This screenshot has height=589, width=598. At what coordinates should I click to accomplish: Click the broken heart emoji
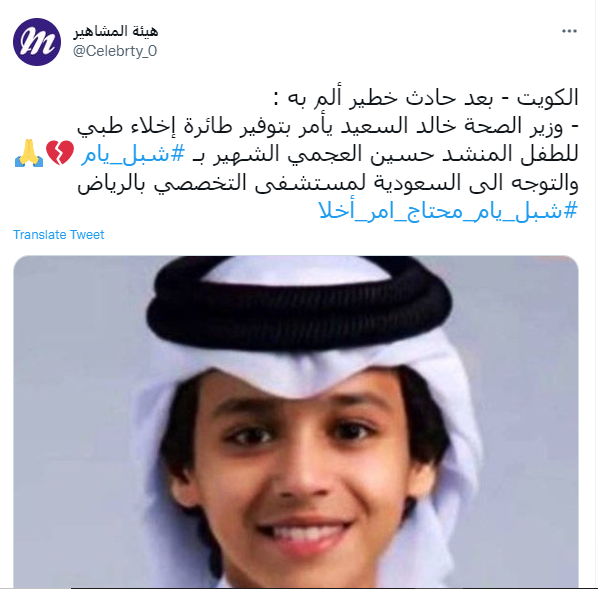[59, 153]
